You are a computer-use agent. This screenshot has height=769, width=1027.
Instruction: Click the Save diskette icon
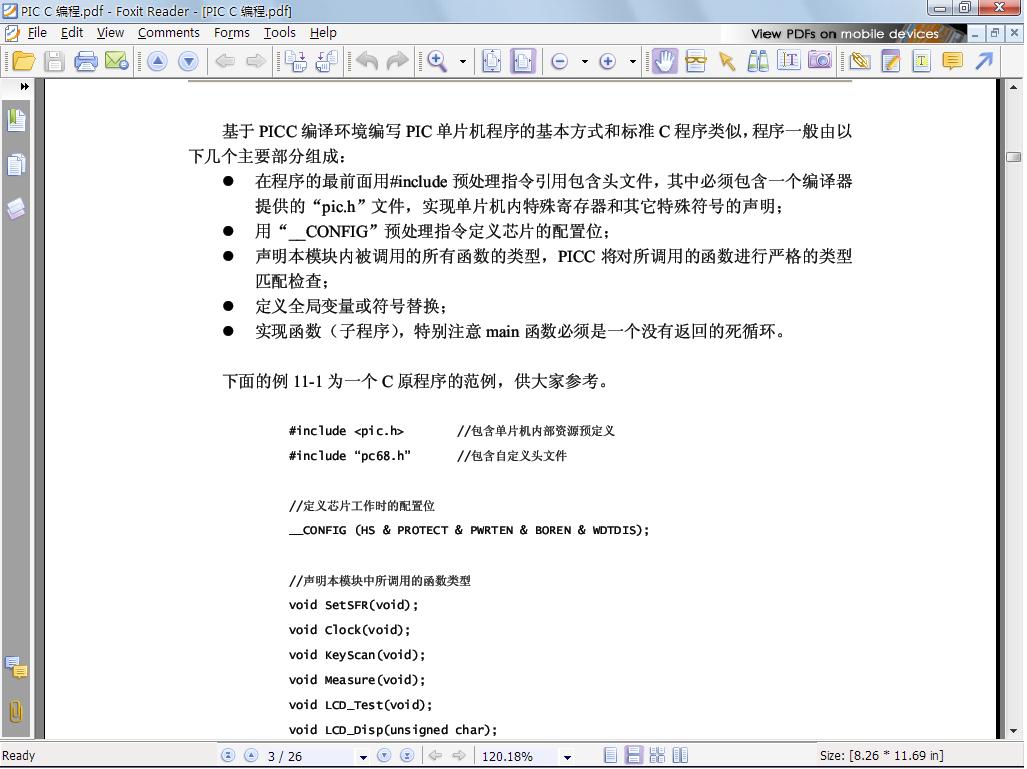tap(54, 61)
